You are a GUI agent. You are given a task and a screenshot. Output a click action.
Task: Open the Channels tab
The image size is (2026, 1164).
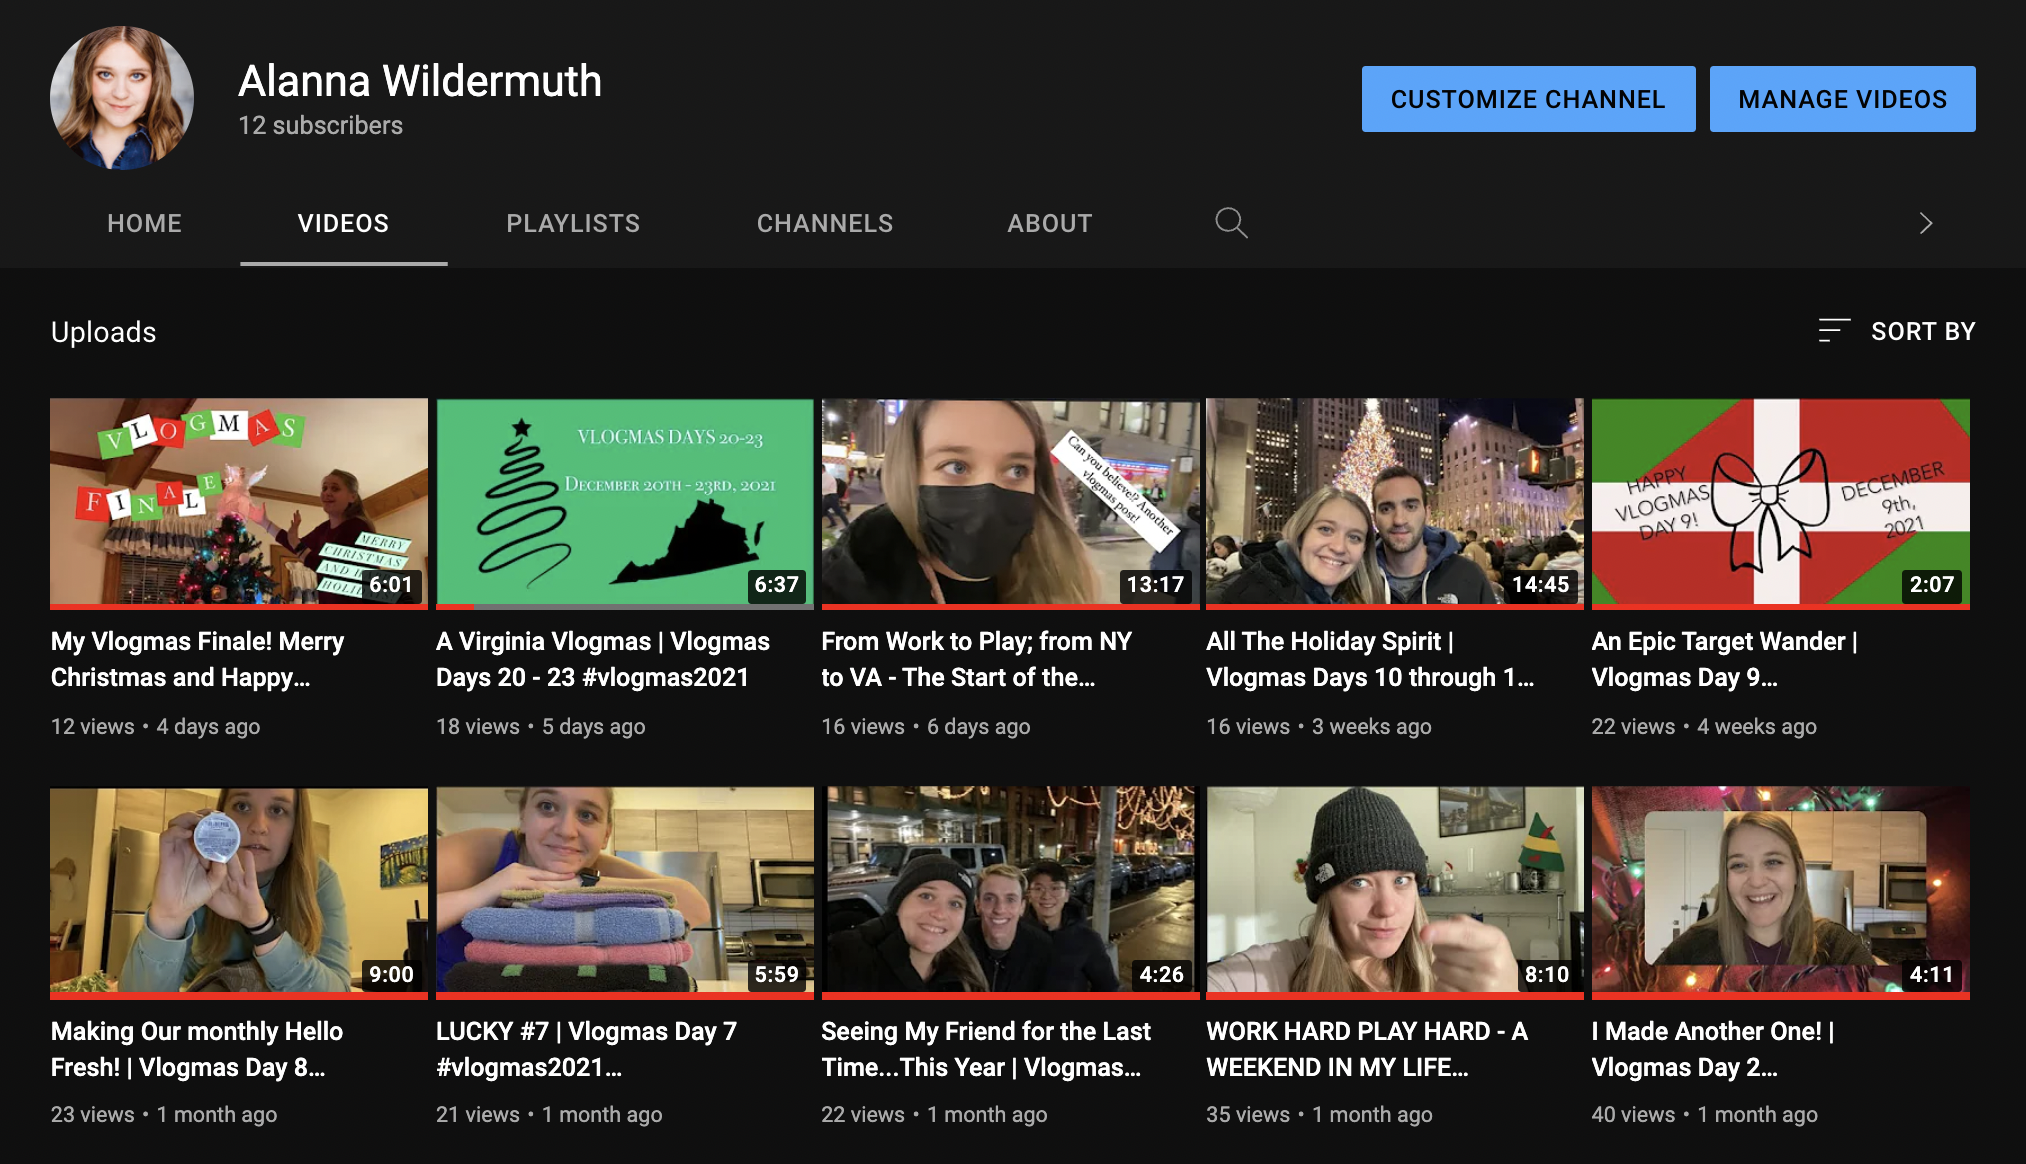(824, 223)
